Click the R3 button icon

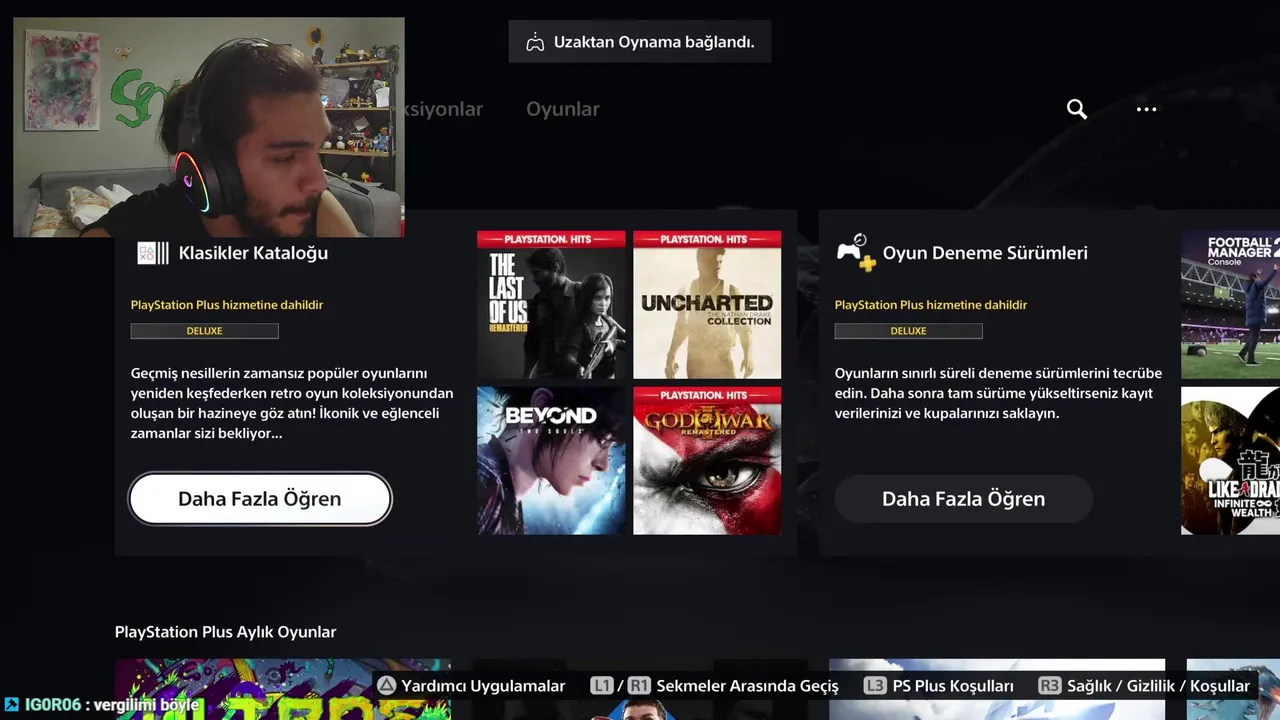tap(1050, 686)
